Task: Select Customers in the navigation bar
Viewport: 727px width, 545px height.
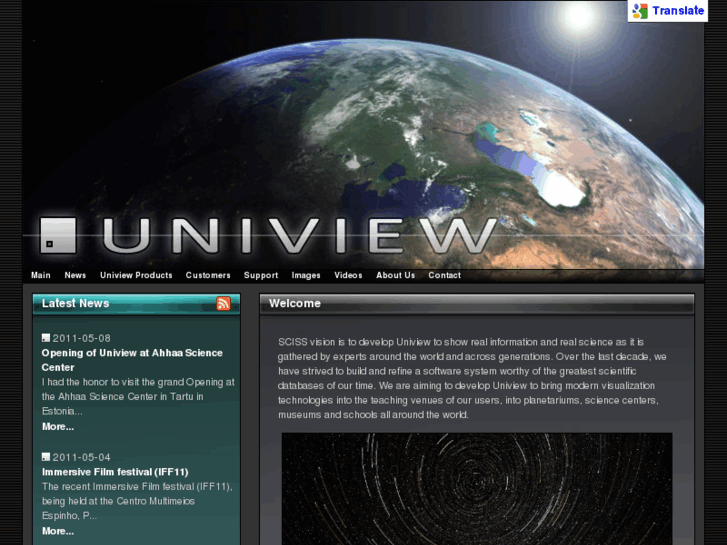Action: pos(208,275)
